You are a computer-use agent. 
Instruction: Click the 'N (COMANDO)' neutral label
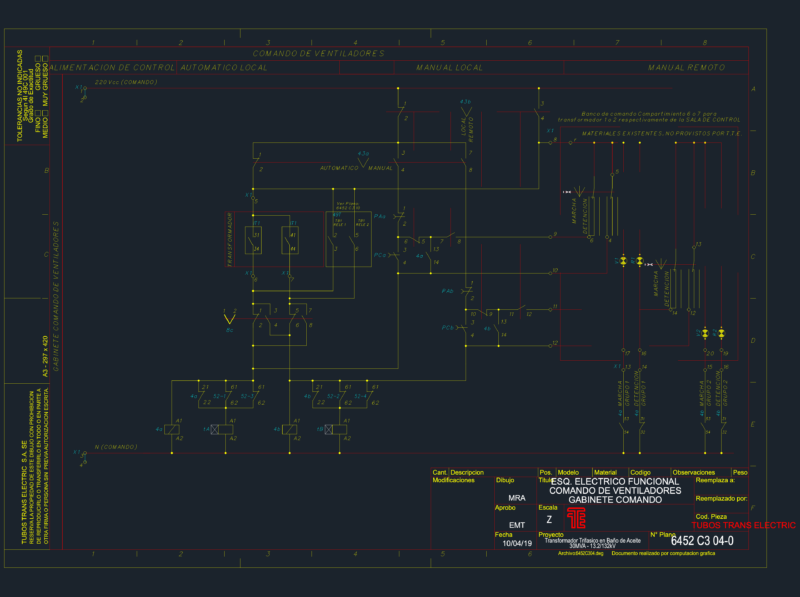pos(116,447)
